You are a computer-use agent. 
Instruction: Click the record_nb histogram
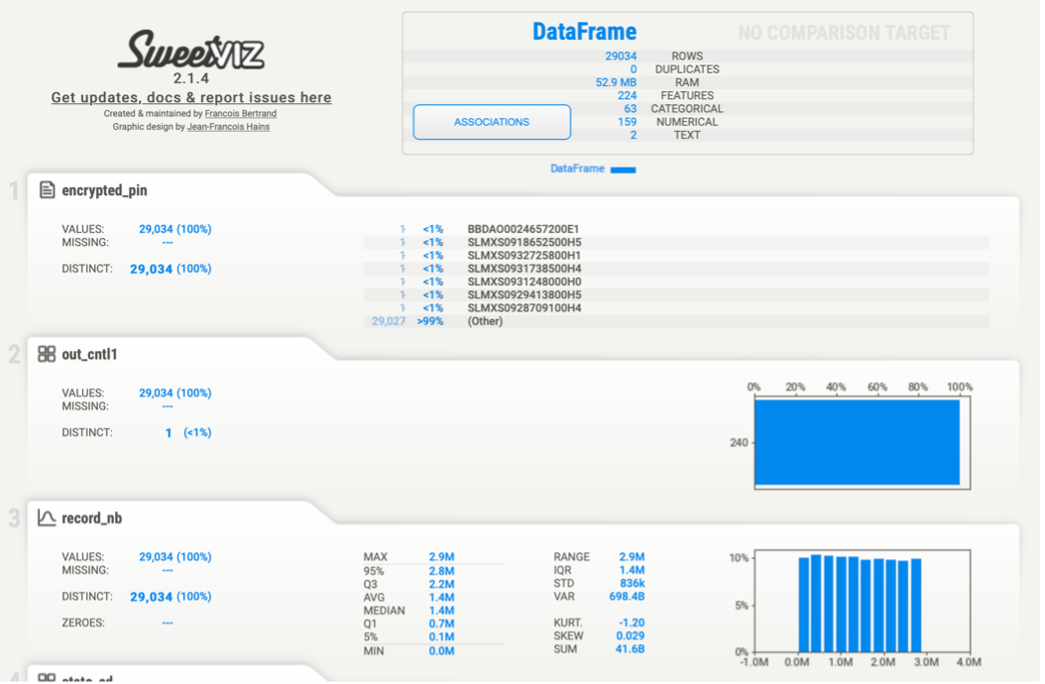[860, 604]
